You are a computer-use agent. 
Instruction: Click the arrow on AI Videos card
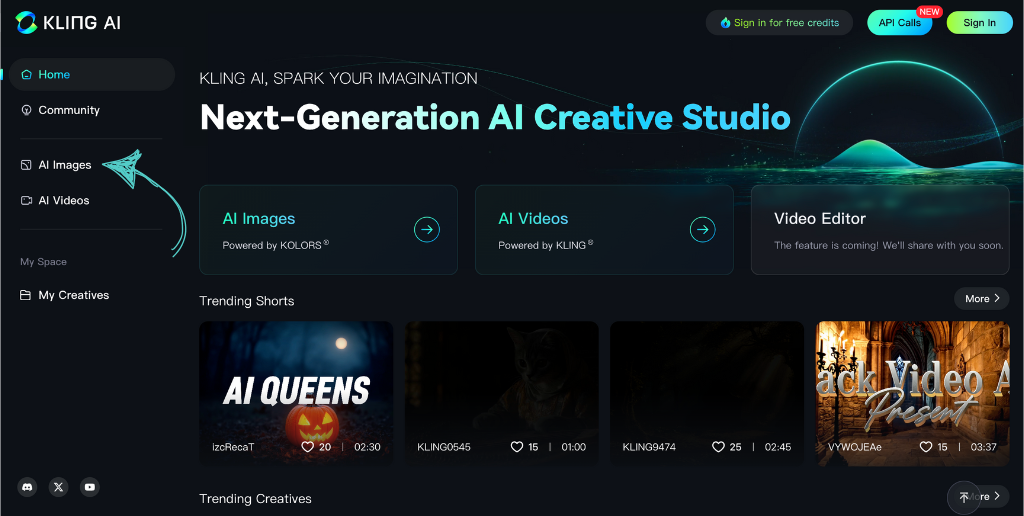pos(703,229)
